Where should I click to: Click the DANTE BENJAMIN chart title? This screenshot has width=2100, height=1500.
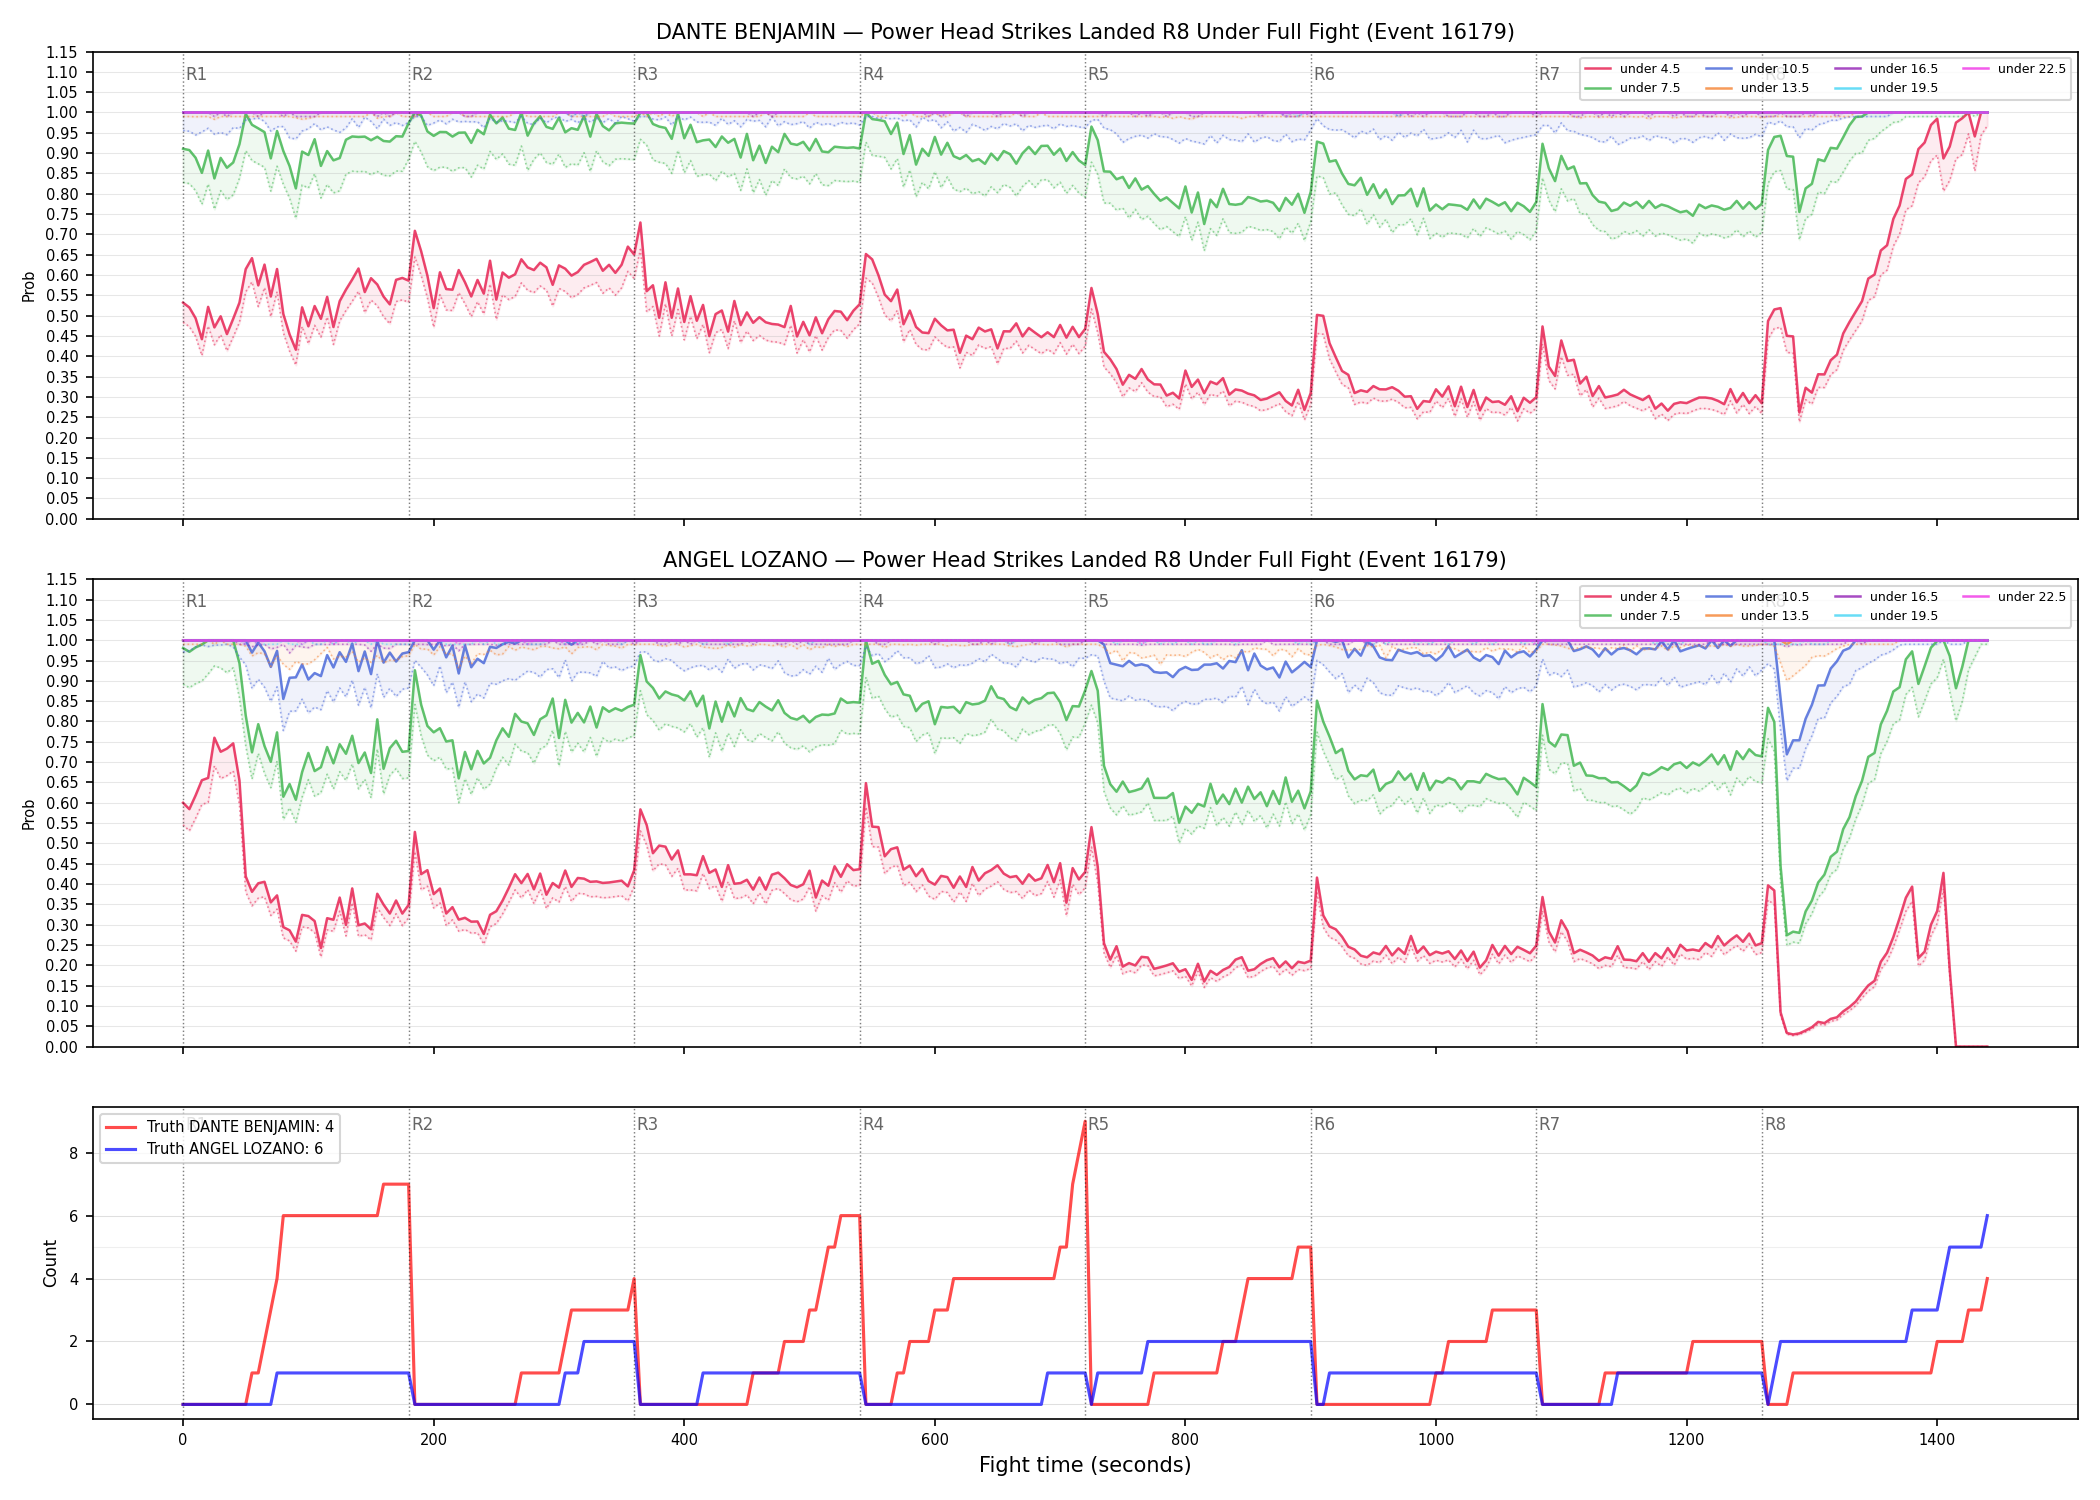click(1085, 32)
